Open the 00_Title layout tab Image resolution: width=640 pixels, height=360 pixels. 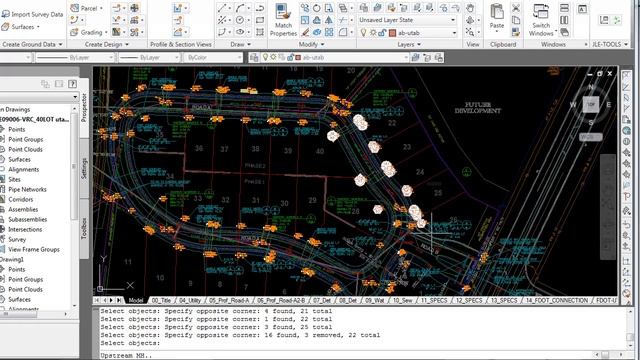[x=161, y=300]
